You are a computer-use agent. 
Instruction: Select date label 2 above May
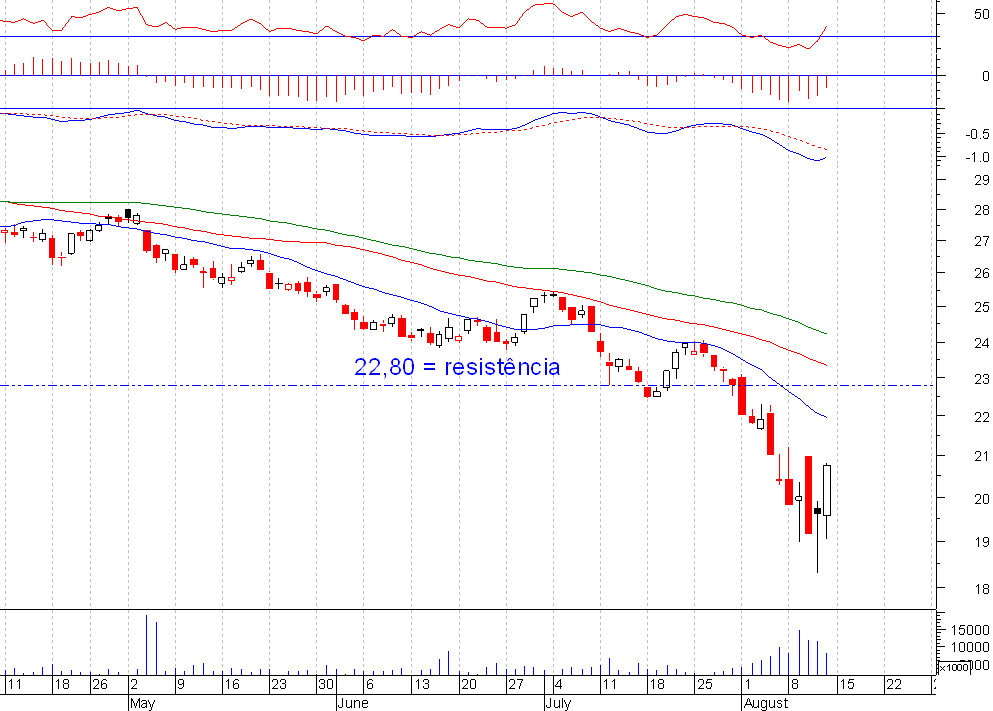point(134,684)
